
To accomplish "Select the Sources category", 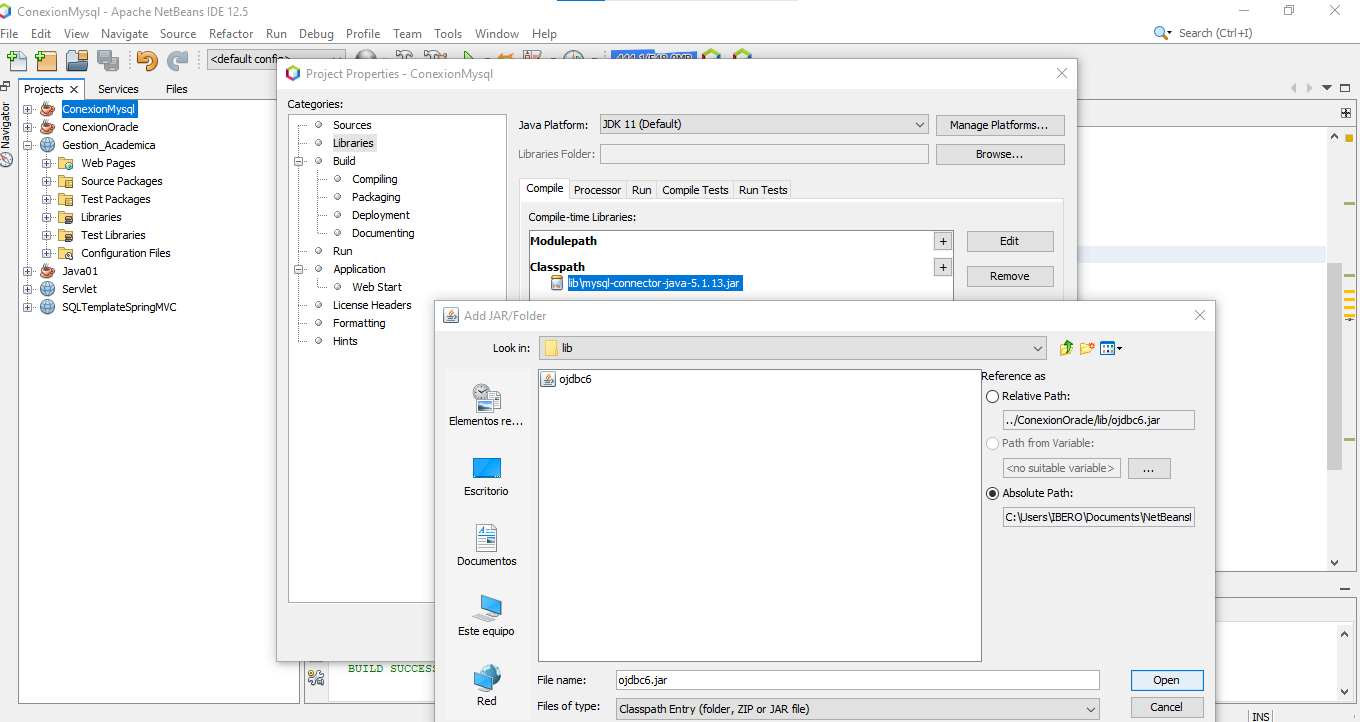I will 352,125.
